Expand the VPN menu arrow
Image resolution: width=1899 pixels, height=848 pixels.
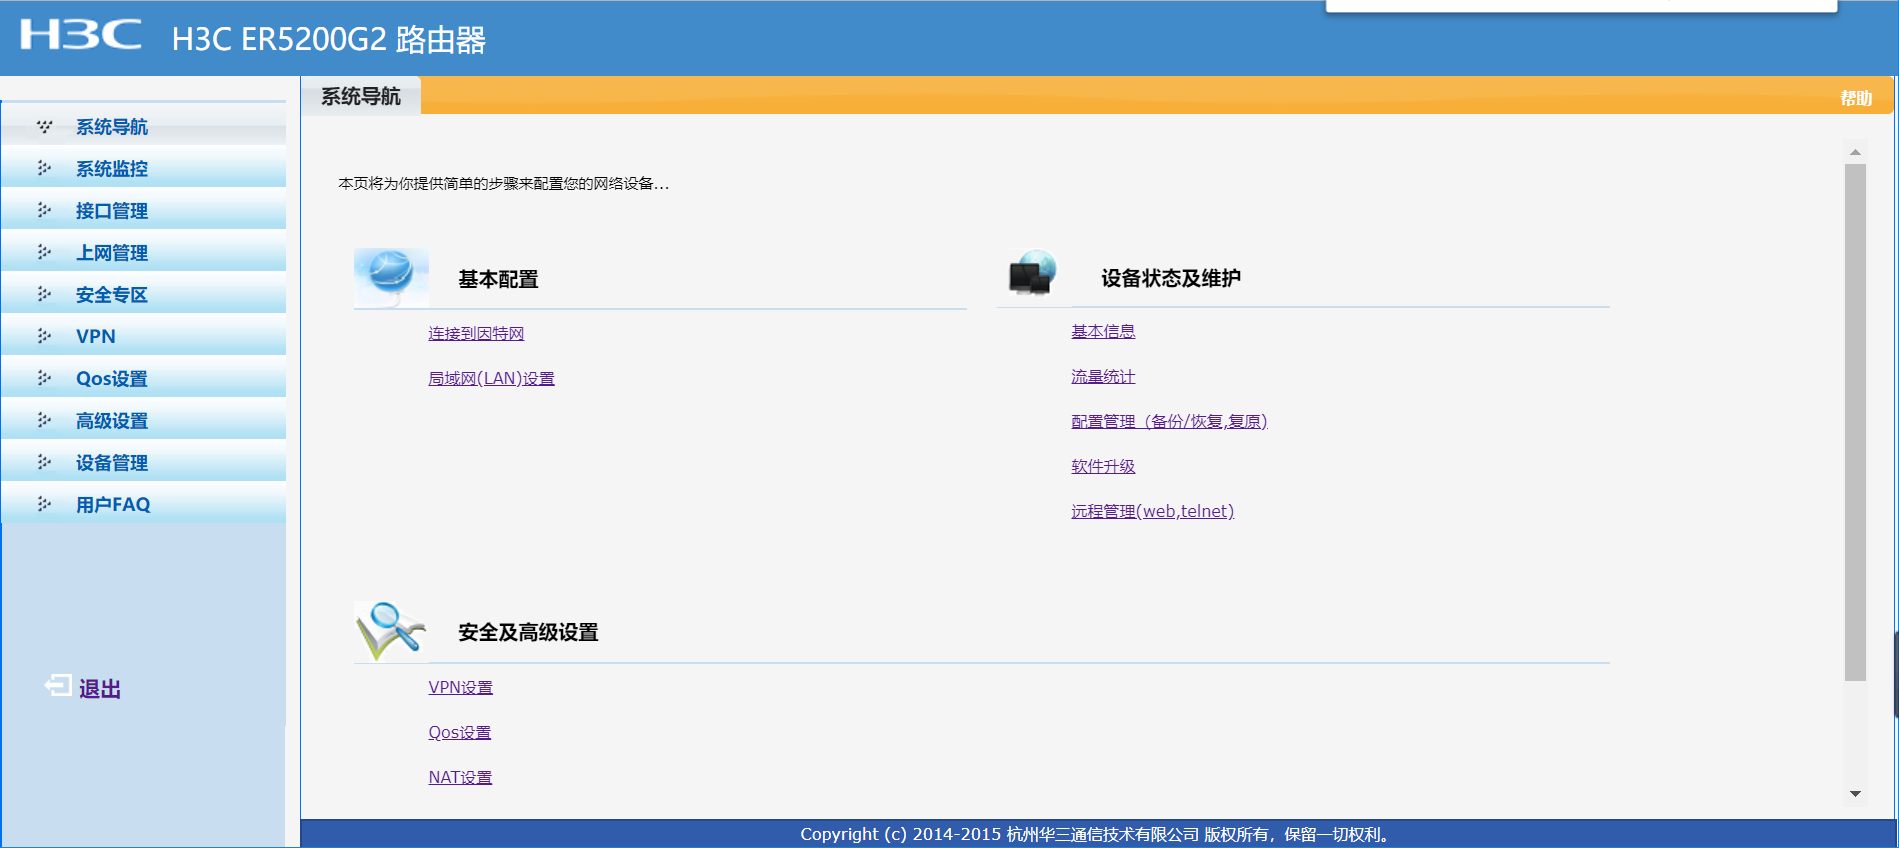[x=44, y=336]
